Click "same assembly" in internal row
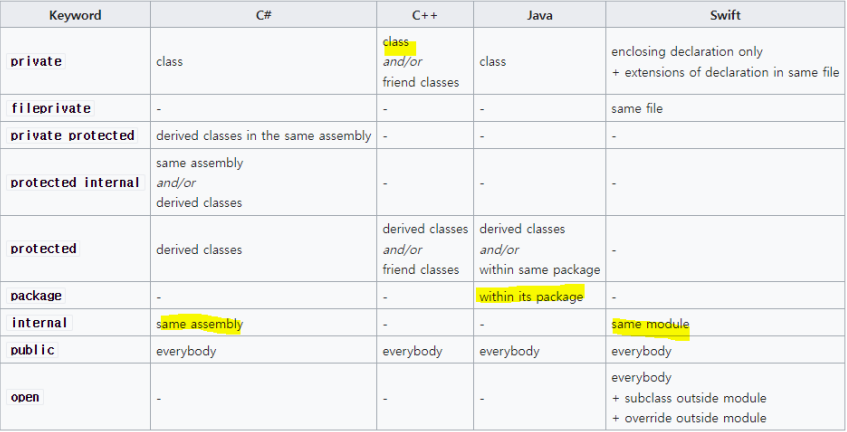This screenshot has width=847, height=432. click(x=199, y=324)
